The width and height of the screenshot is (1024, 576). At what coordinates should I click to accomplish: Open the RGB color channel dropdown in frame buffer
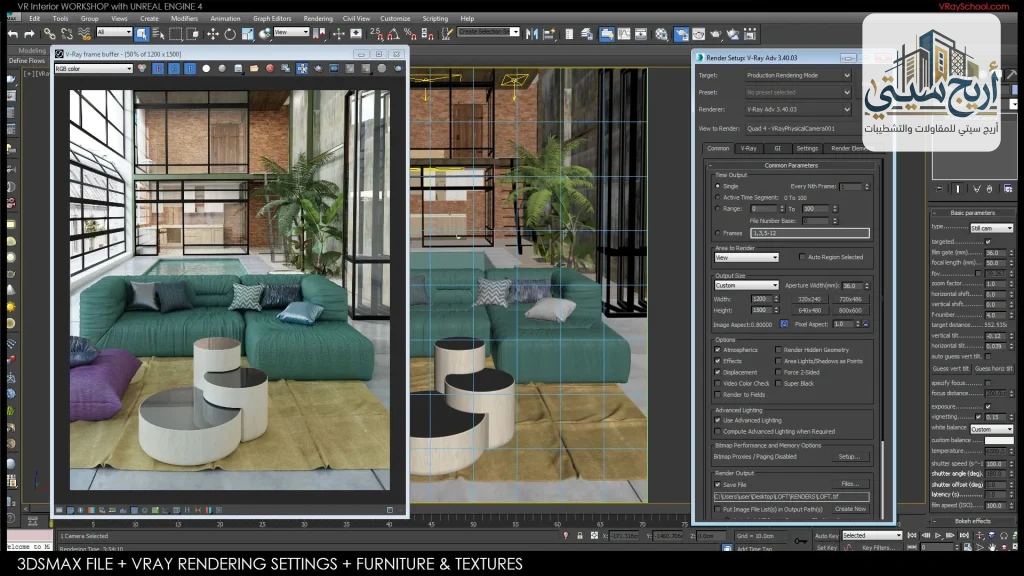coord(95,68)
